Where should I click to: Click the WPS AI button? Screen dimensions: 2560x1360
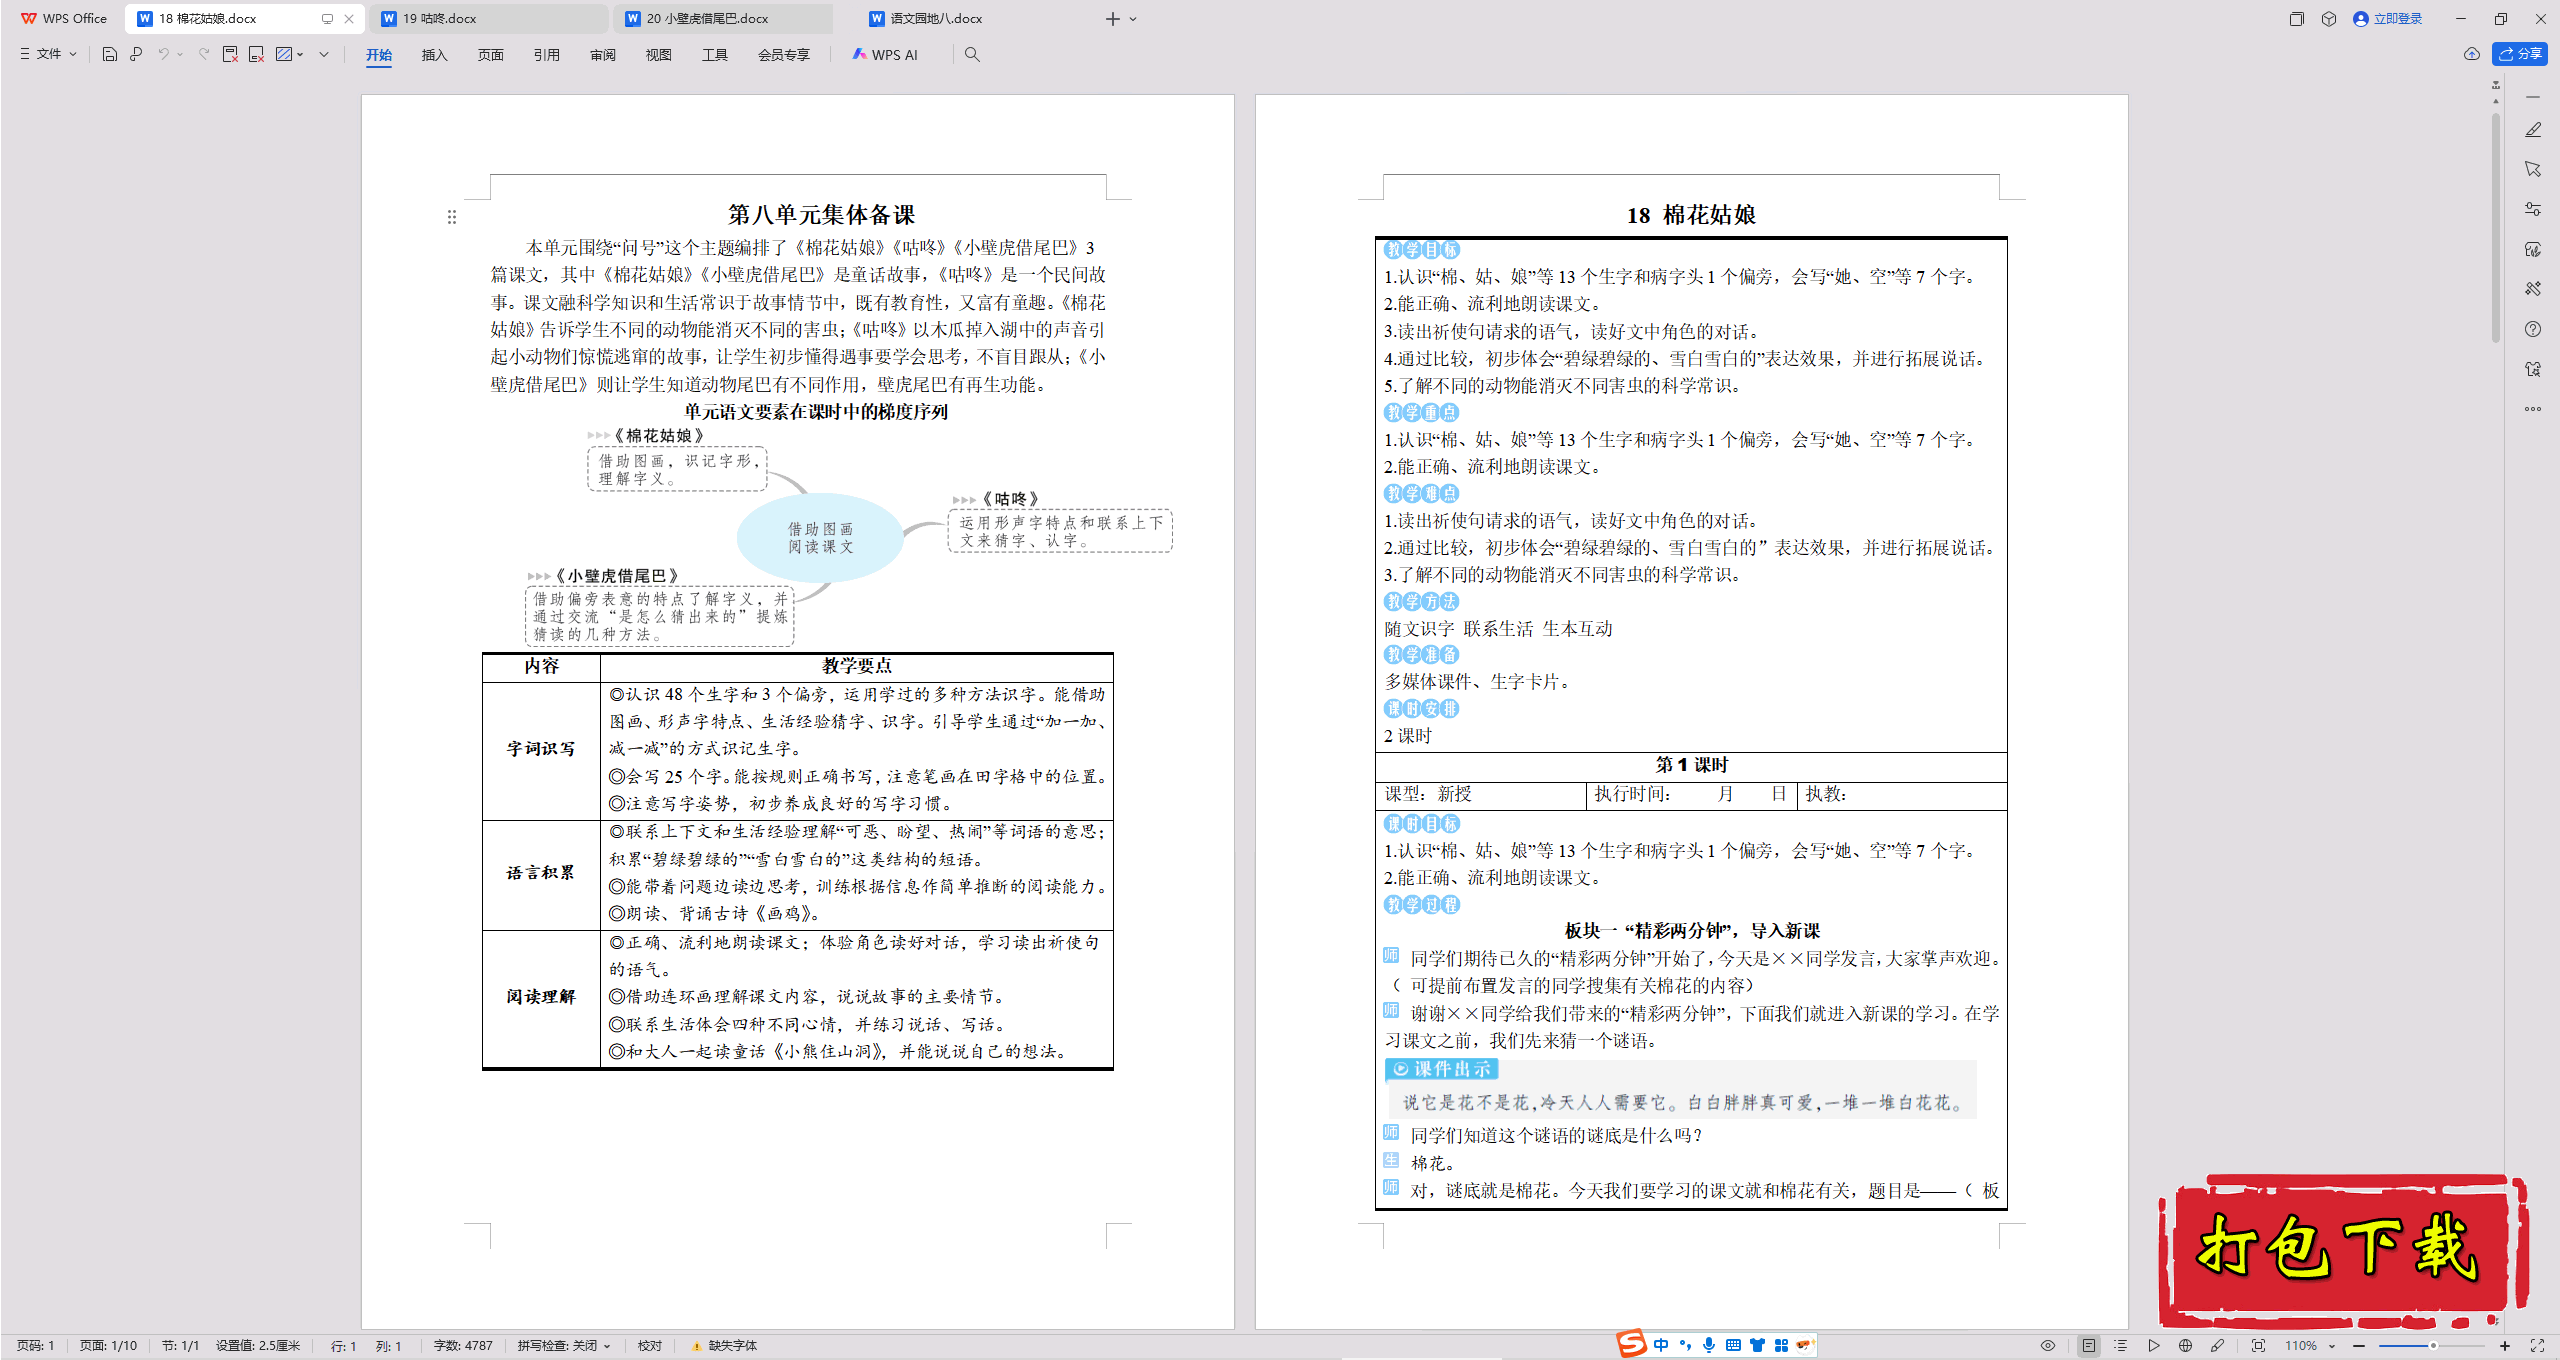[885, 54]
